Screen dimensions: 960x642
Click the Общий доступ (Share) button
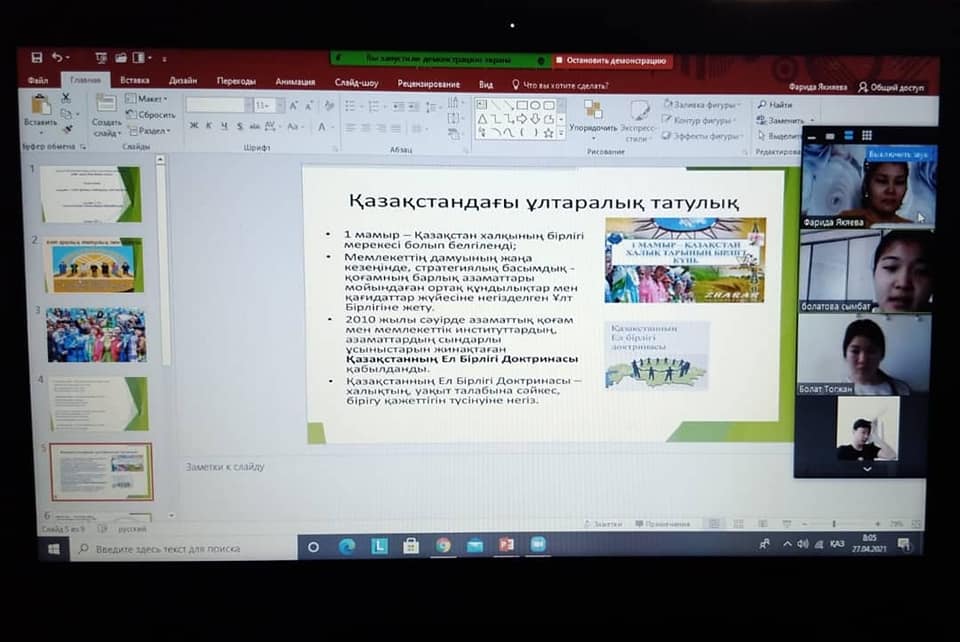point(891,87)
